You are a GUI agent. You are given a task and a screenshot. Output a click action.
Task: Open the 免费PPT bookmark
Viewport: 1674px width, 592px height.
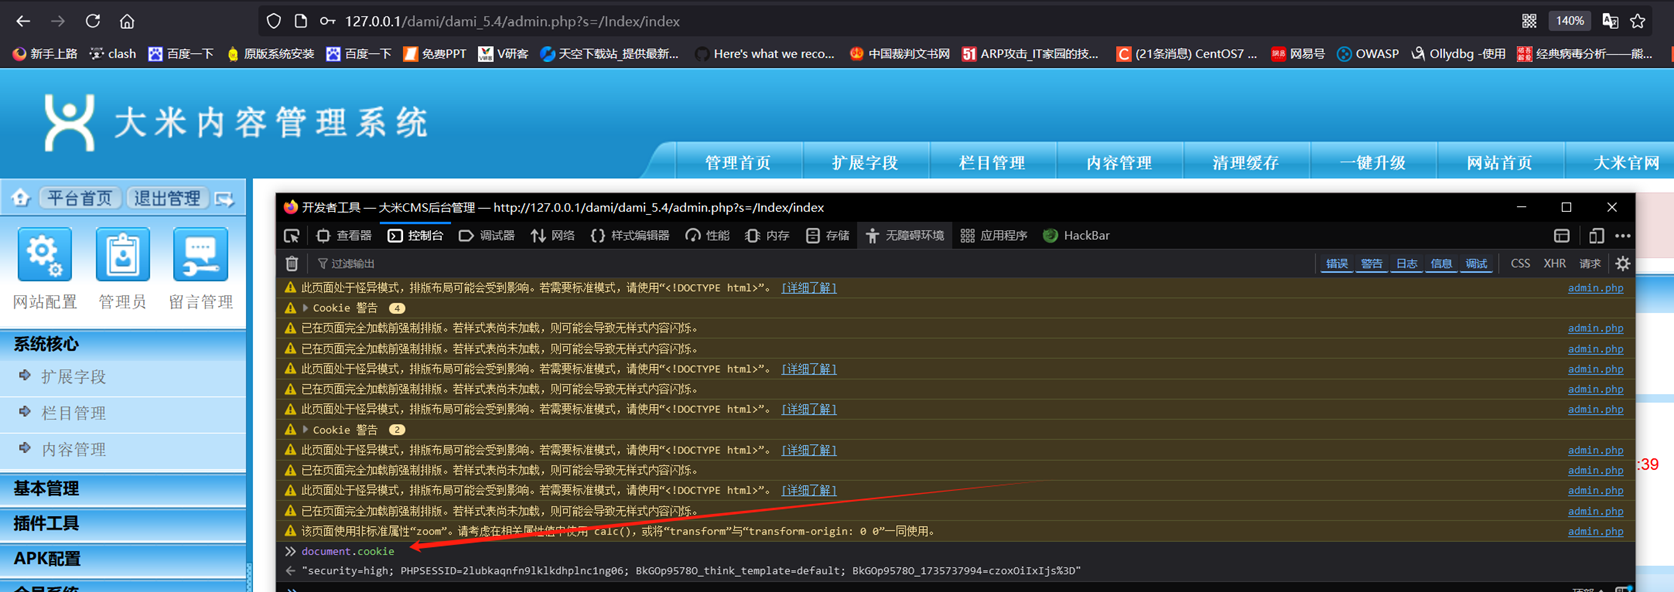434,54
